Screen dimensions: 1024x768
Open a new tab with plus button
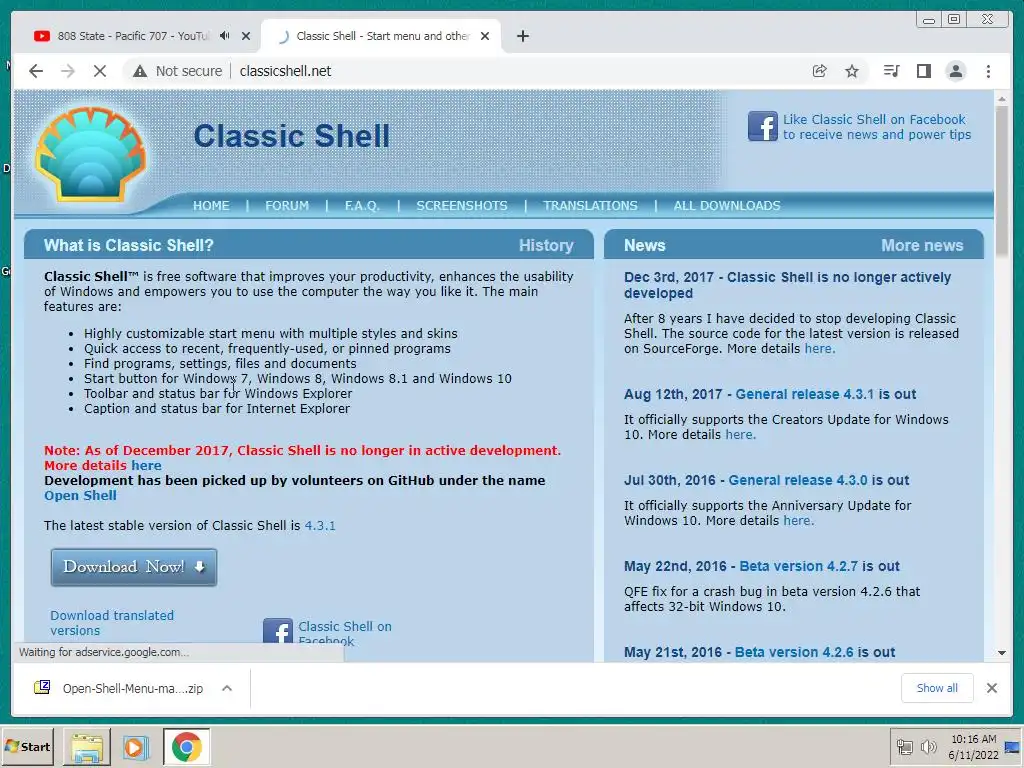[522, 36]
